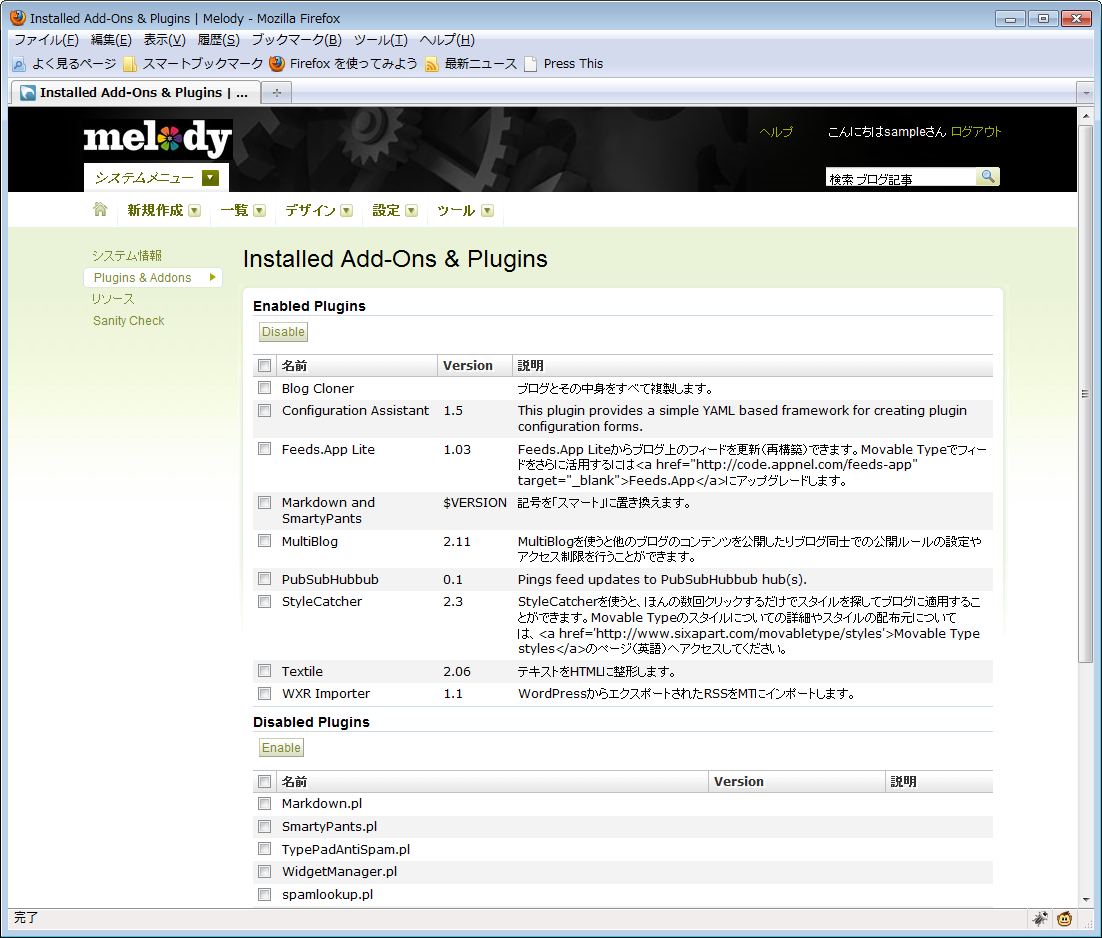Open the ファイル menu
This screenshot has width=1102, height=938.
pyautogui.click(x=46, y=40)
